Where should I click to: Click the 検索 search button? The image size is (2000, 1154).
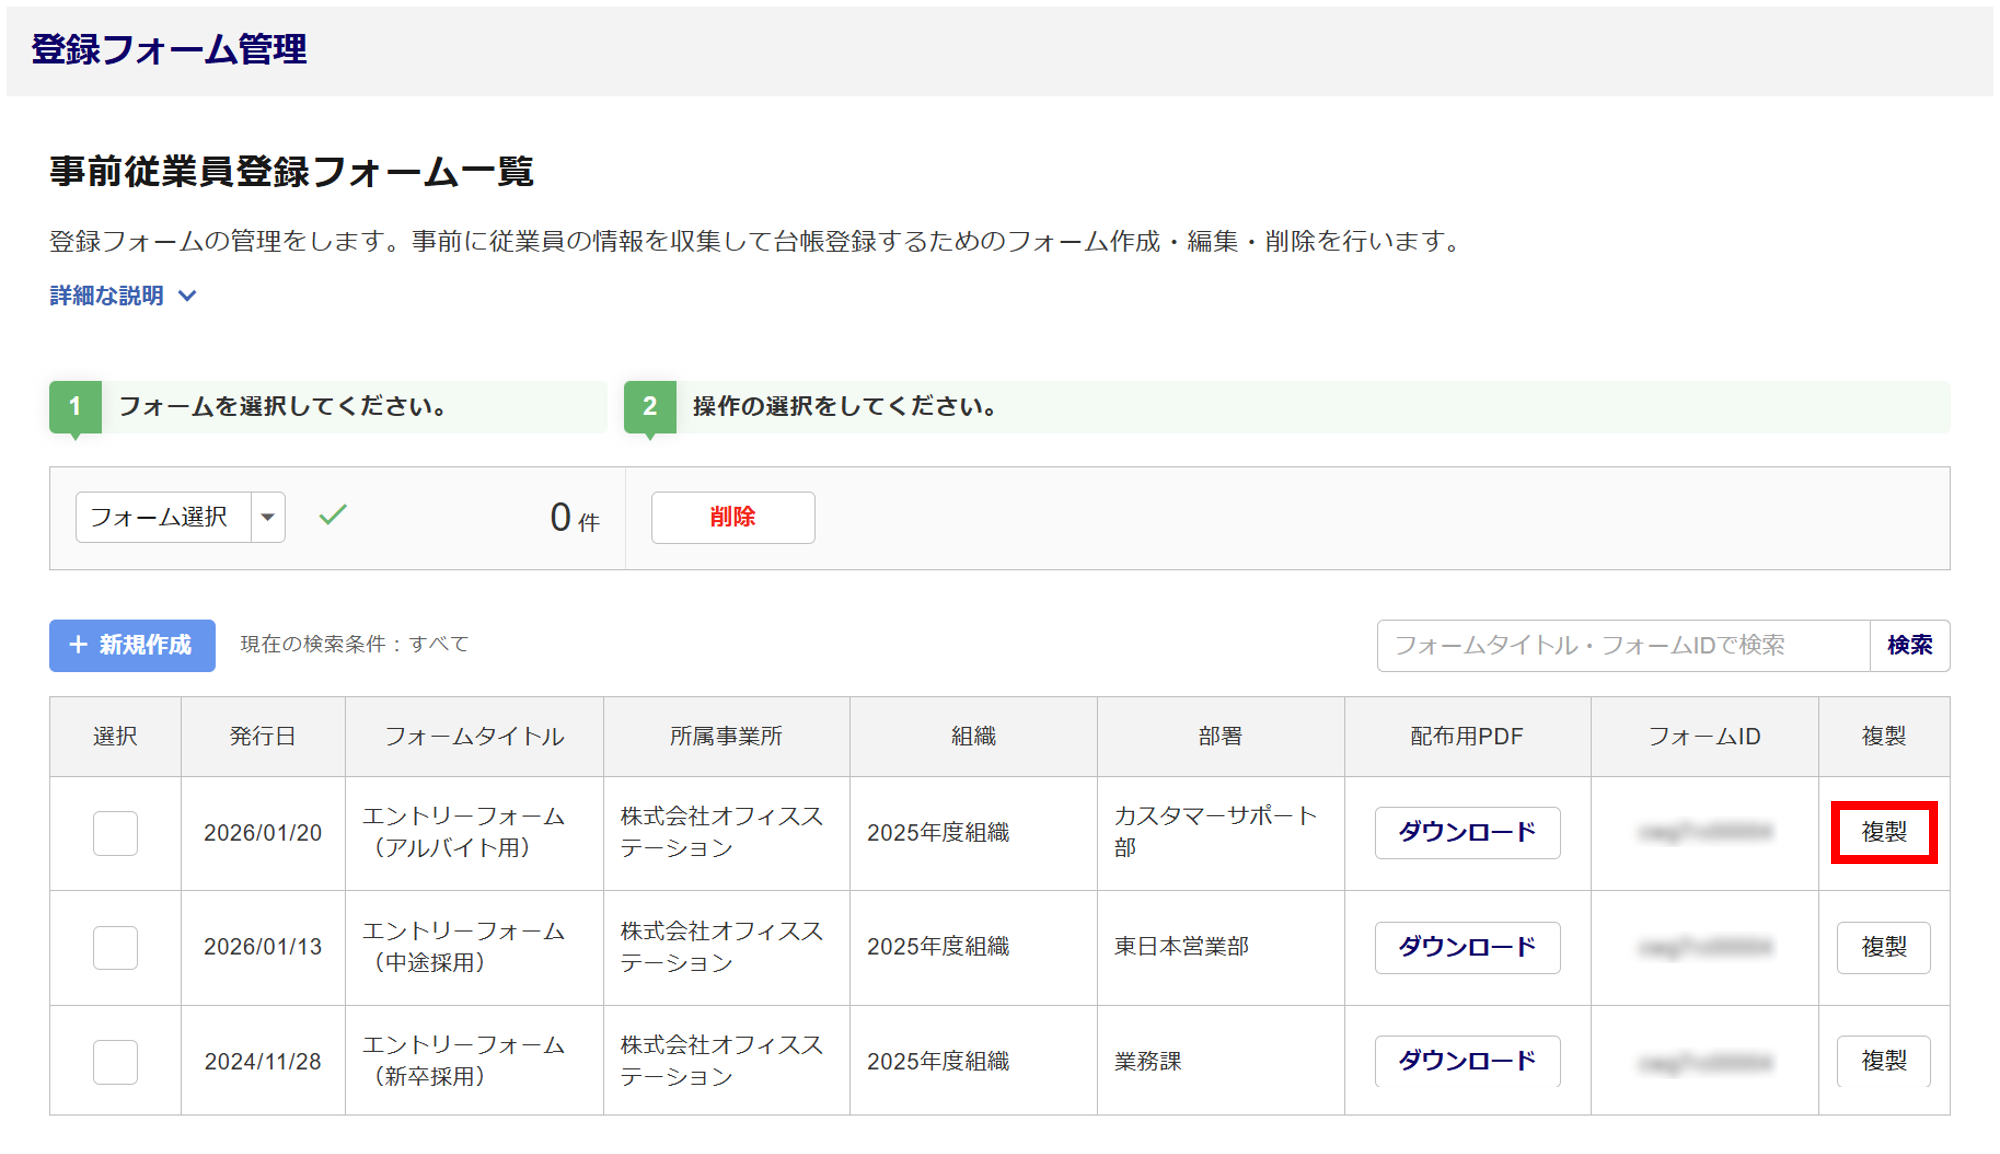tap(1909, 645)
